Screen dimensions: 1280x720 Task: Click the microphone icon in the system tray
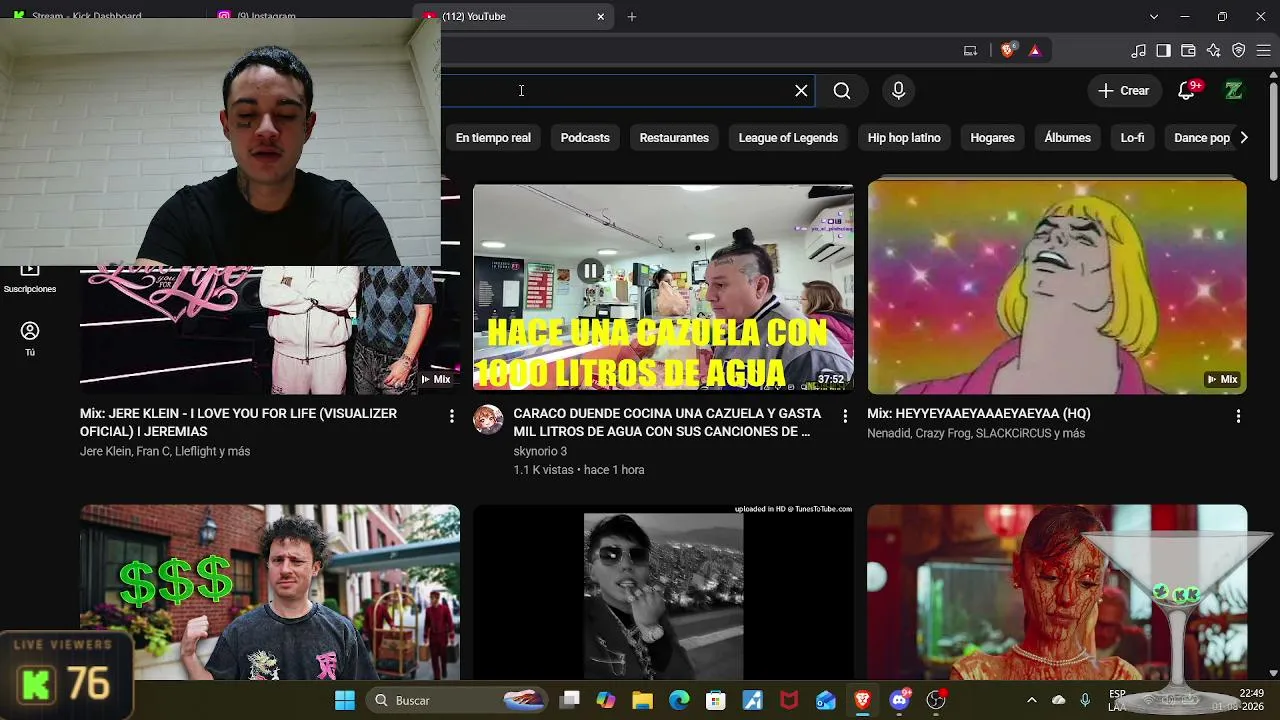click(x=1085, y=700)
